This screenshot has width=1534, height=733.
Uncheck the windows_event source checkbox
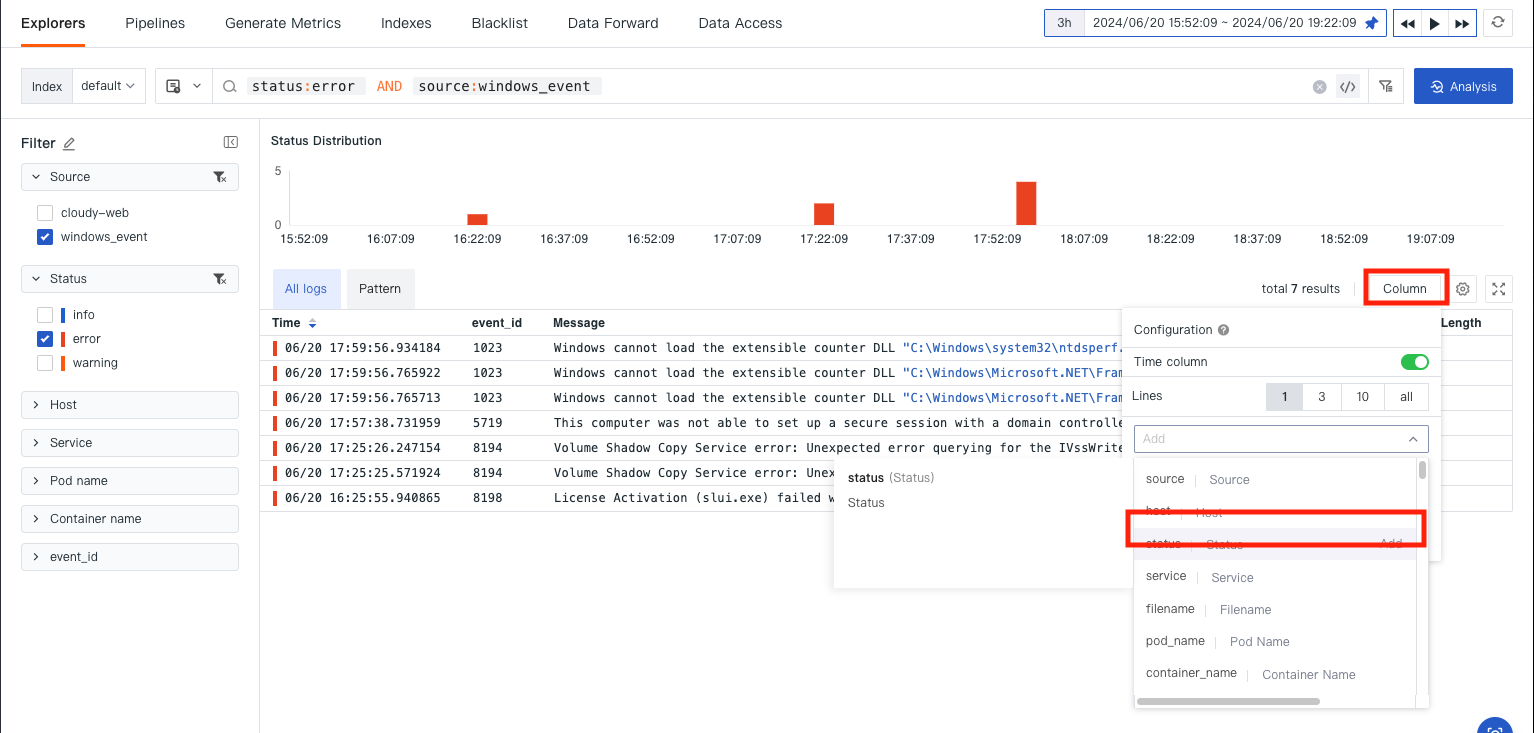coord(45,237)
